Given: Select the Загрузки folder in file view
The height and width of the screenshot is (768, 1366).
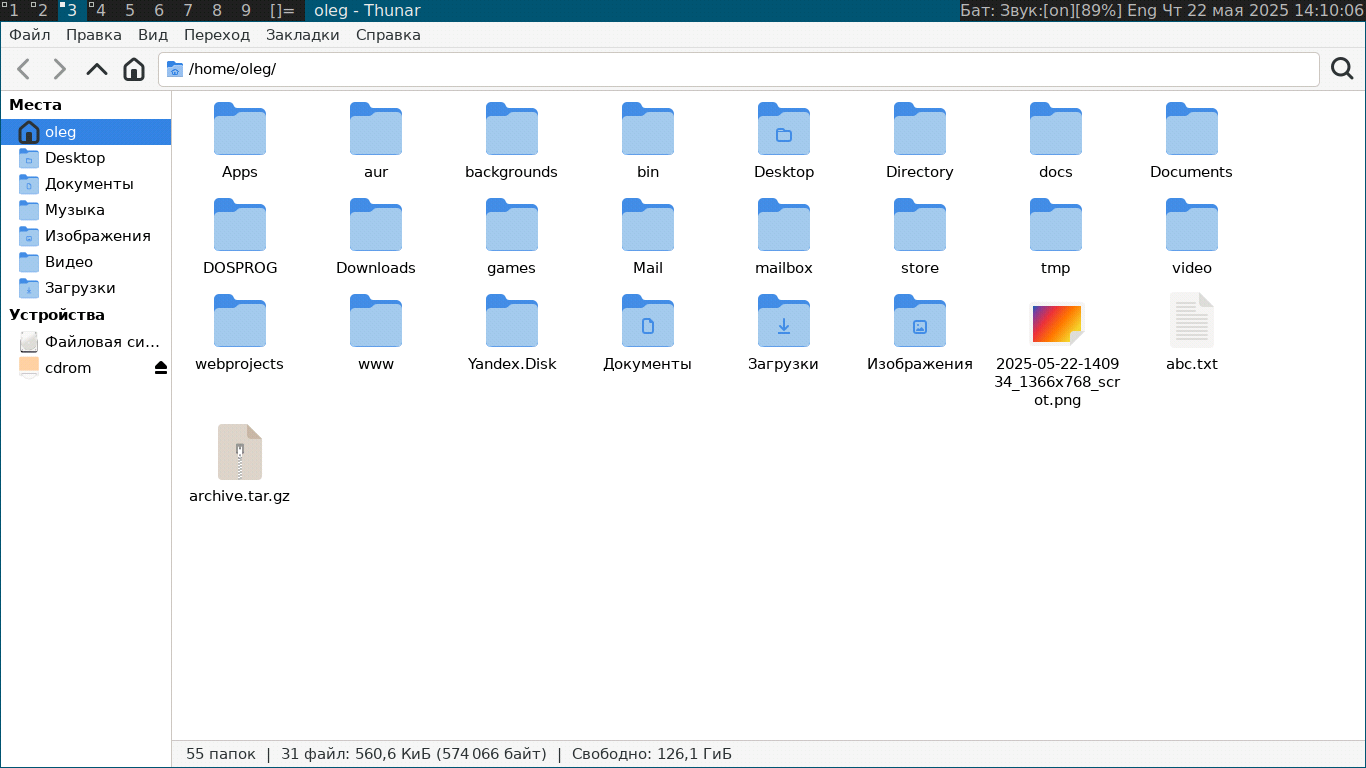Looking at the screenshot, I should click(784, 321).
